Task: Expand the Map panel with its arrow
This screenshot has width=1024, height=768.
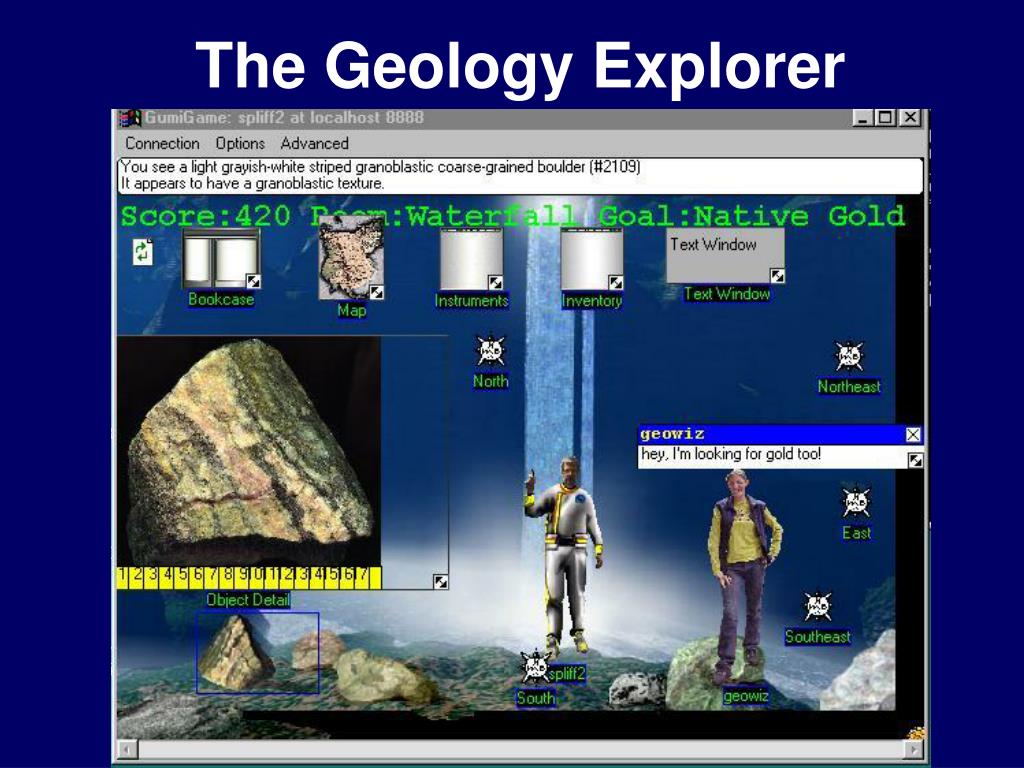Action: coord(377,293)
